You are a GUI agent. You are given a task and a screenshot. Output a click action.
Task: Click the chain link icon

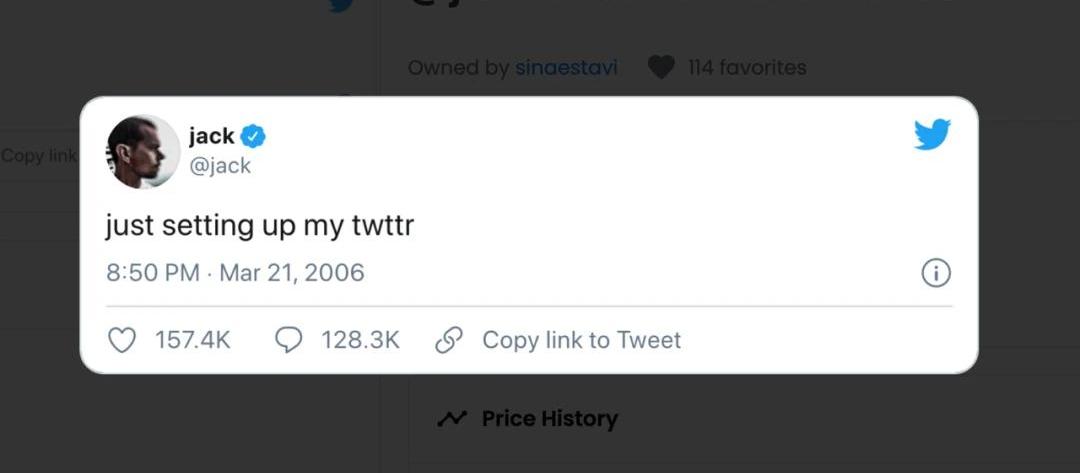(x=449, y=341)
